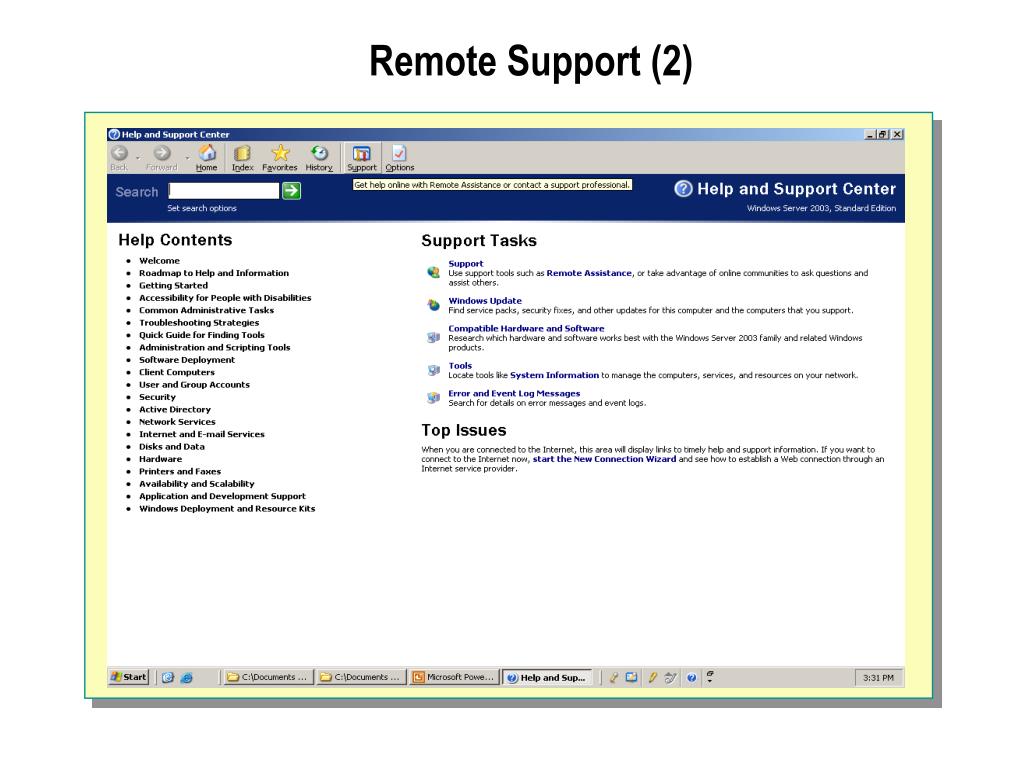Open Compatible Hardware and Software link
This screenshot has height=768, width=1024.
coord(526,328)
